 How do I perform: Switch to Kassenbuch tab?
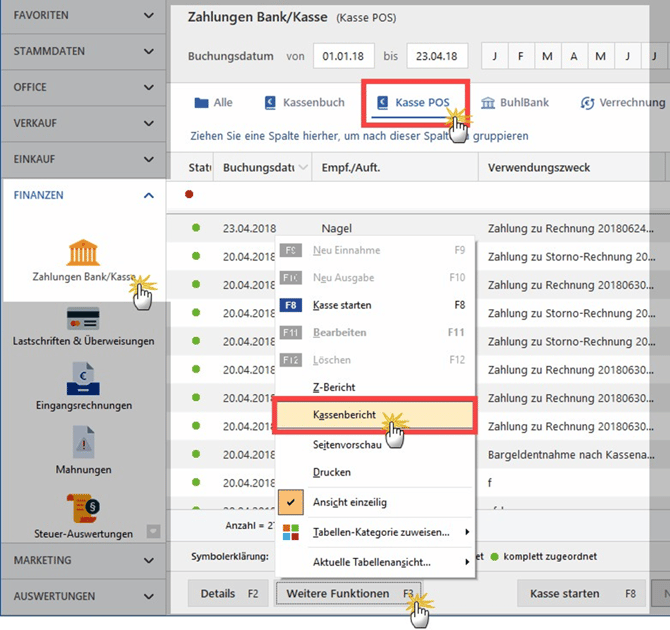point(304,103)
